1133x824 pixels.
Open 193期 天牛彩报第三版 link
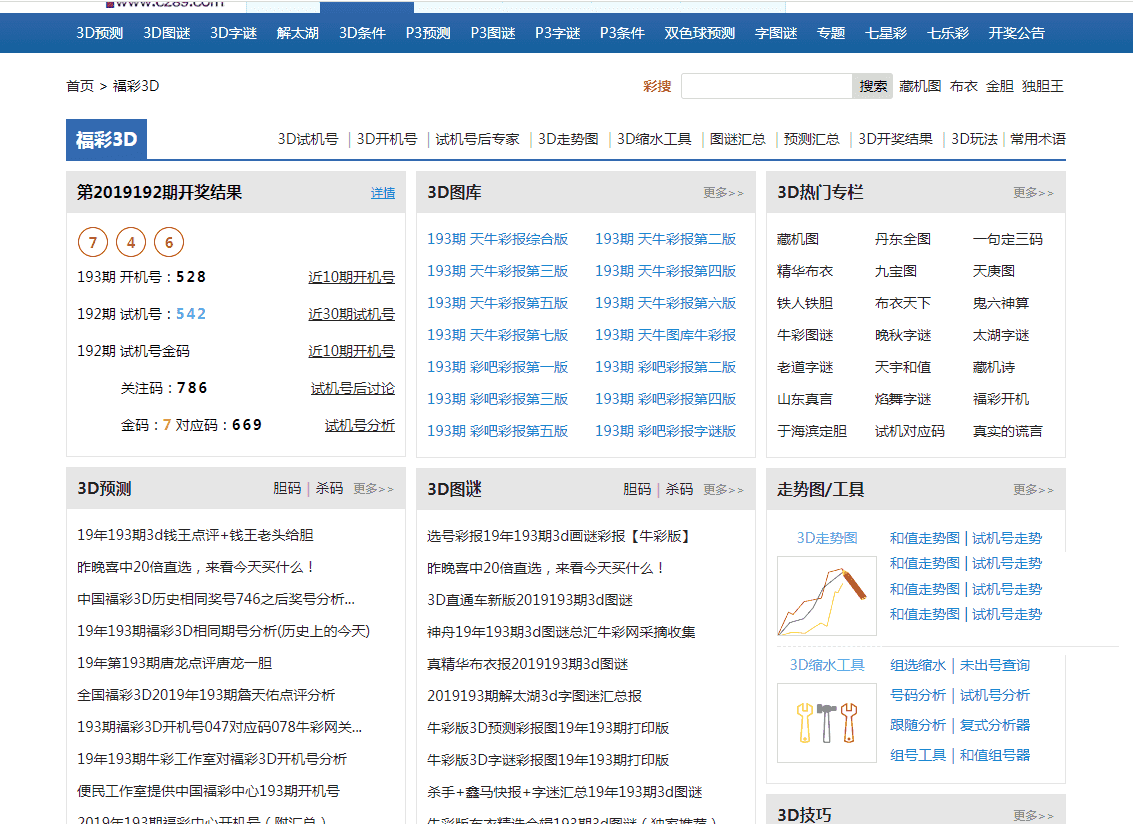497,271
